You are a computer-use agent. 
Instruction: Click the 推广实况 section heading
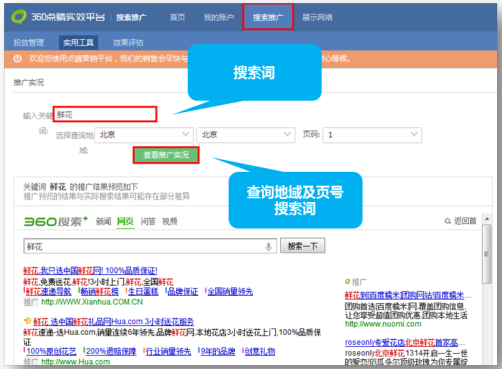coord(29,82)
